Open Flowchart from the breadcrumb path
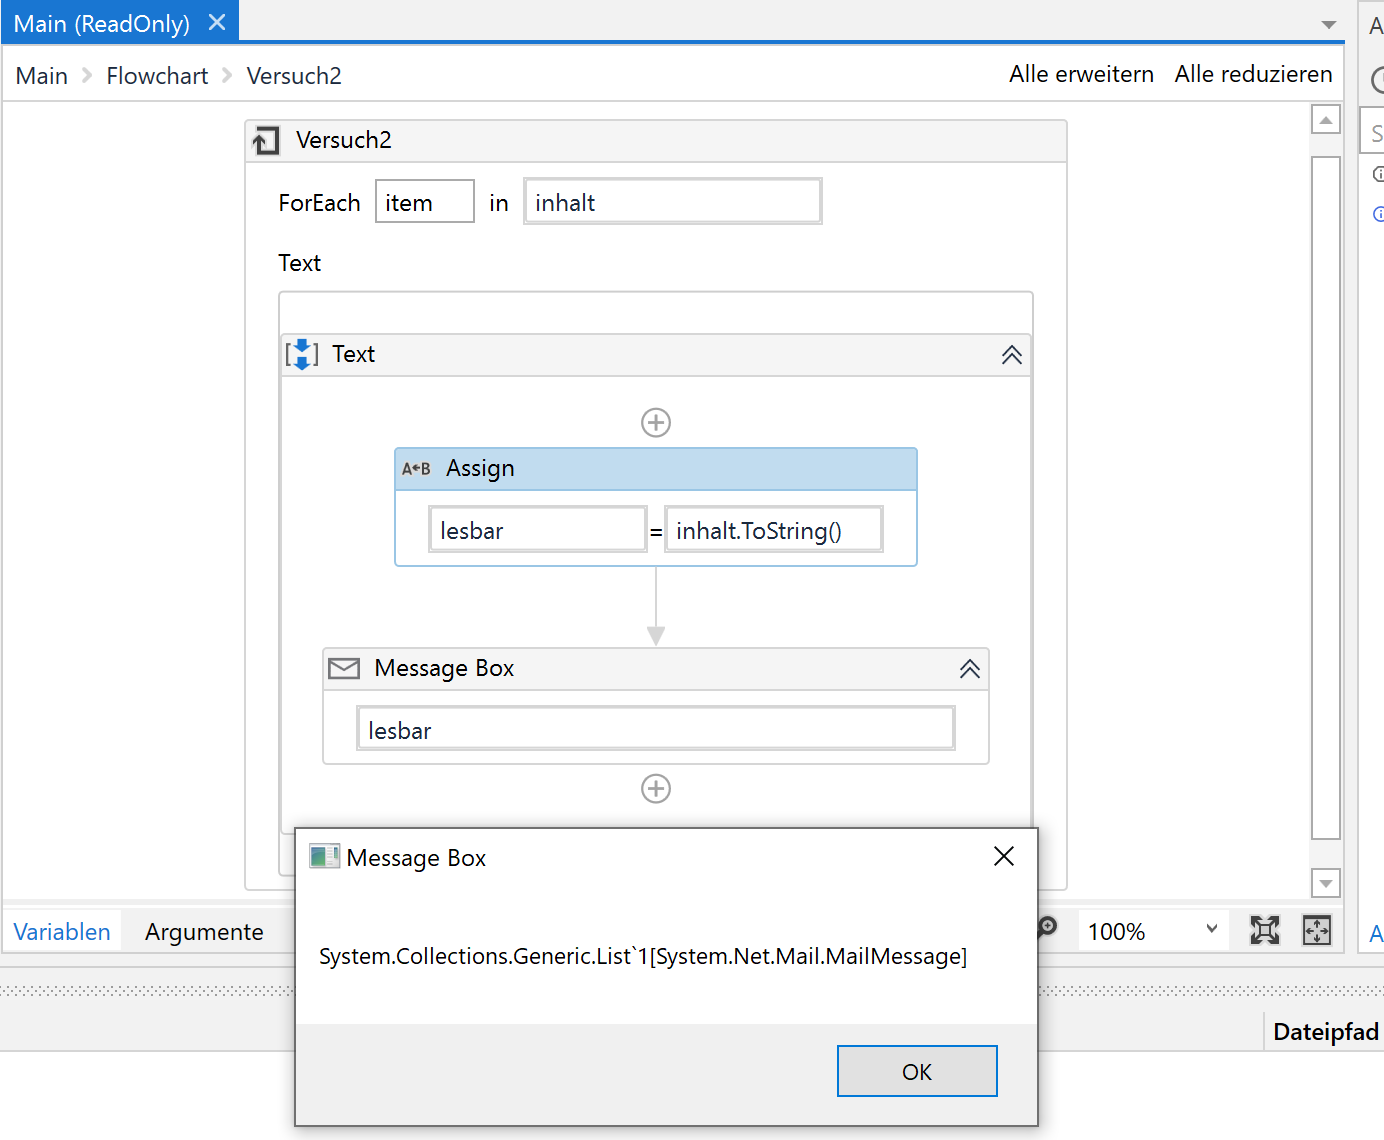This screenshot has width=1384, height=1140. 156,75
